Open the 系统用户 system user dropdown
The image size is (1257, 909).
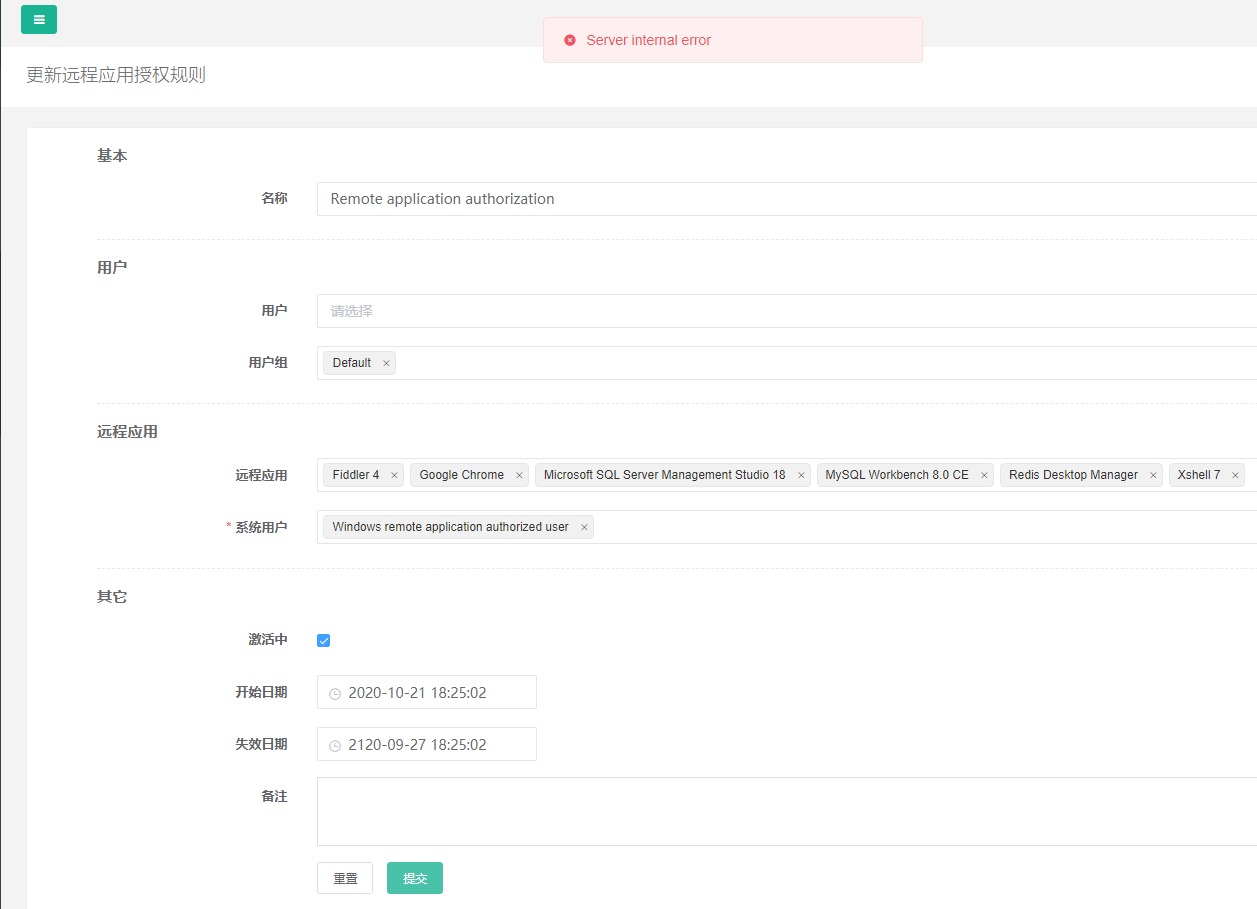click(800, 527)
